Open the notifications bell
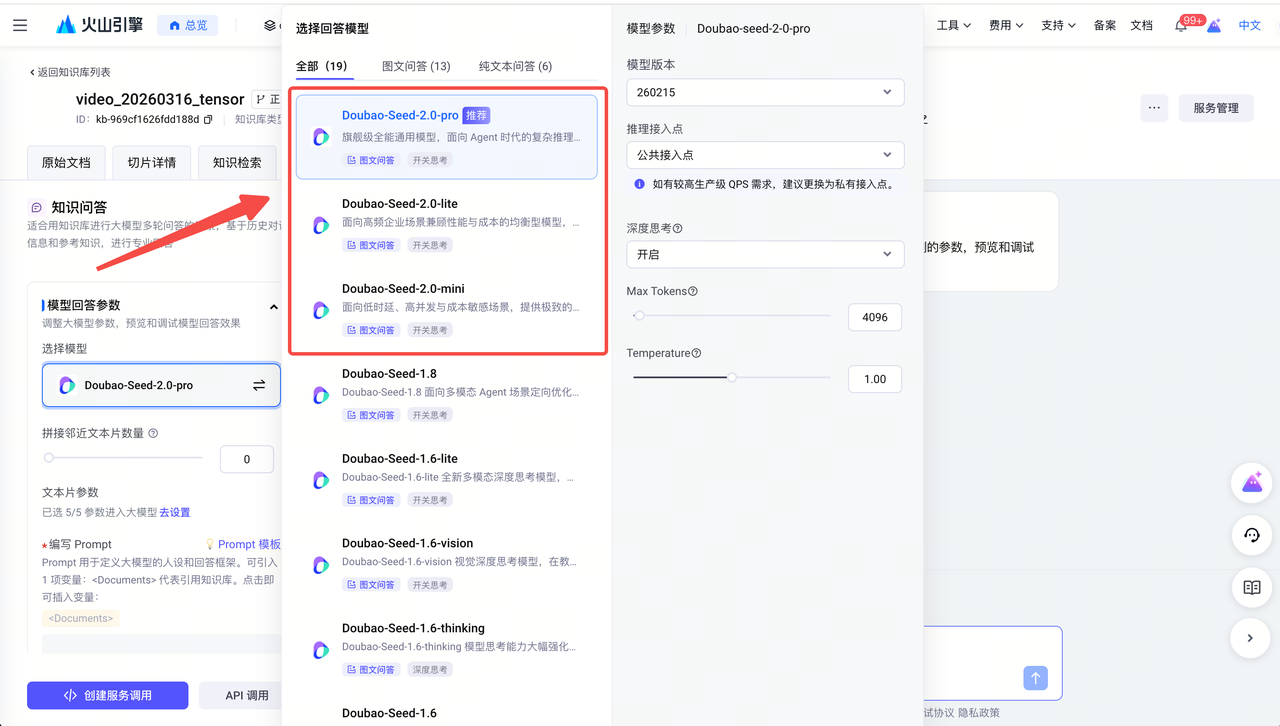The height and width of the screenshot is (726, 1280). coord(1181,25)
